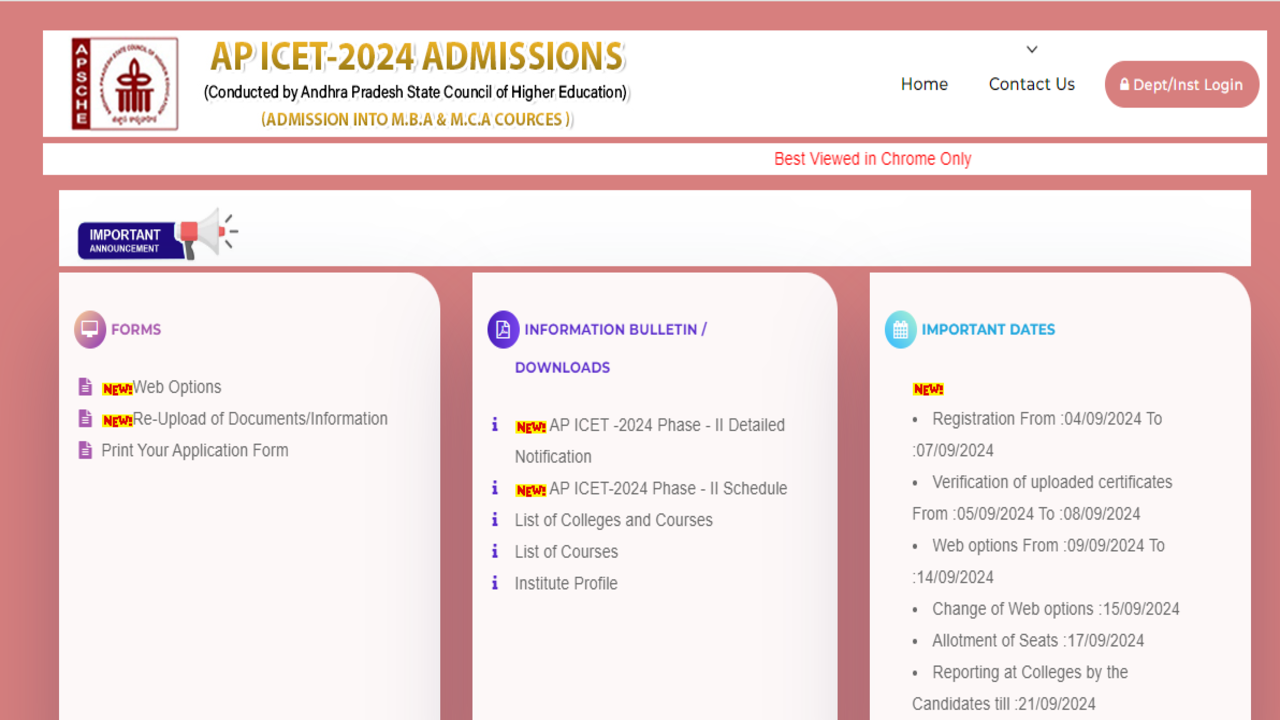Click info icon beside List of Courses
The image size is (1280, 720).
pos(494,551)
